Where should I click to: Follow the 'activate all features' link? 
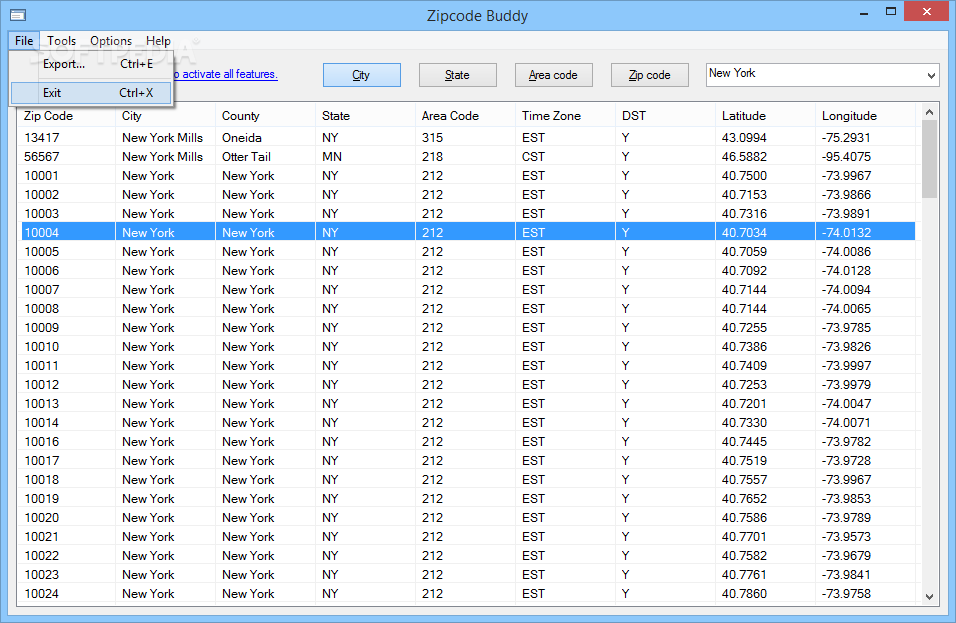pos(226,74)
